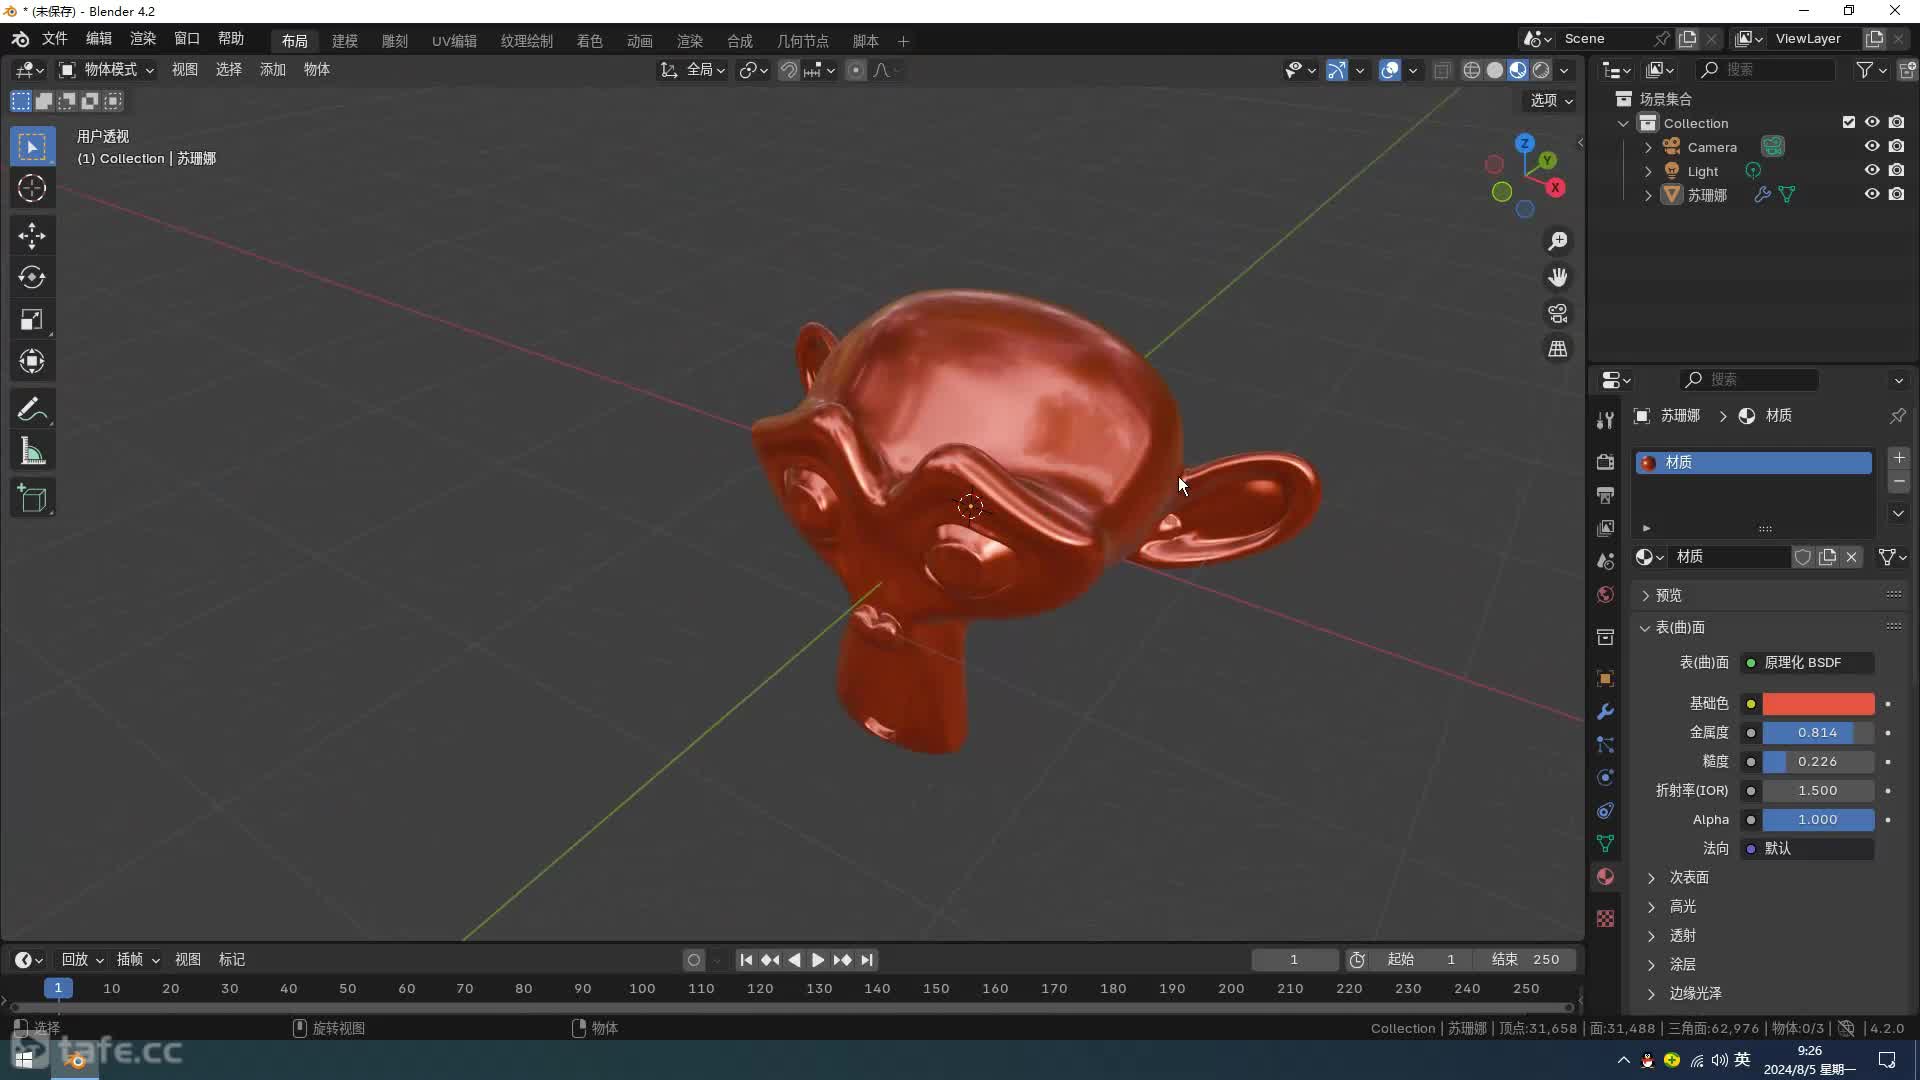1920x1080 pixels.
Task: Activate the 3D cursor tool
Action: [x=32, y=188]
